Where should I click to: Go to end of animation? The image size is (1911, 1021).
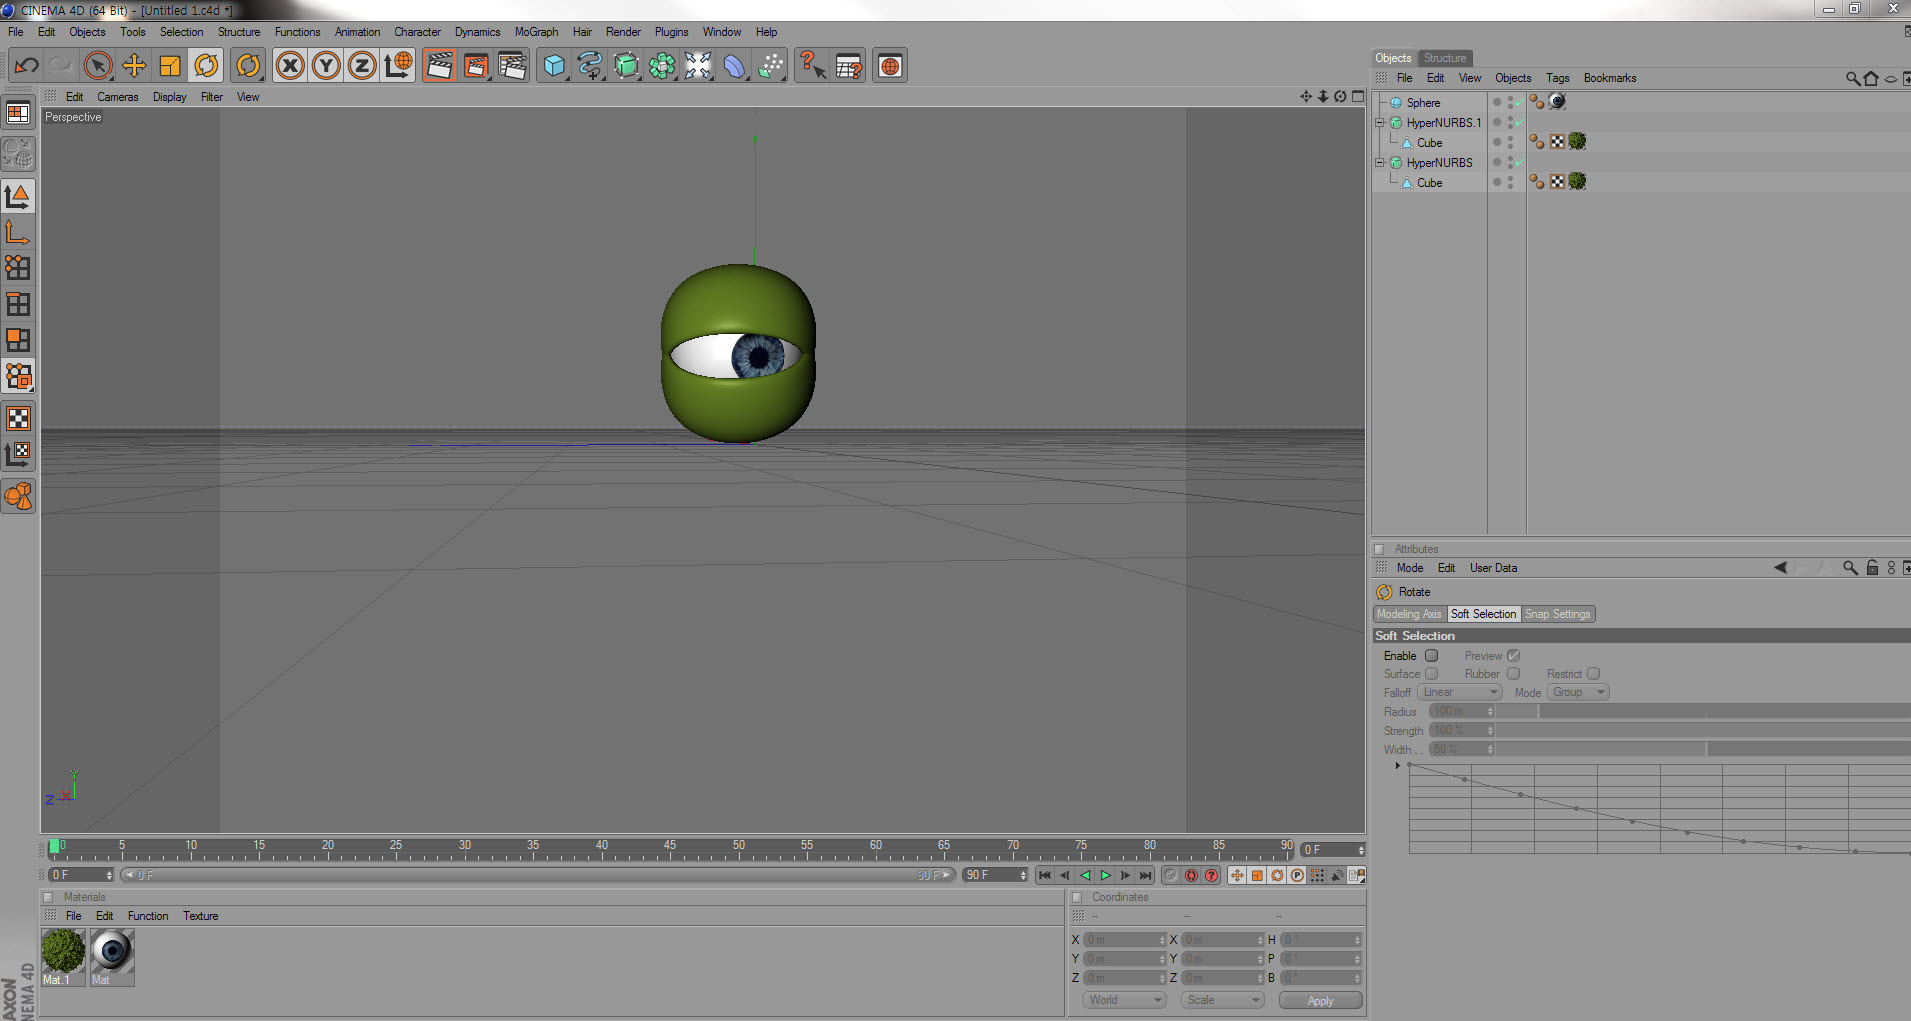[1146, 875]
